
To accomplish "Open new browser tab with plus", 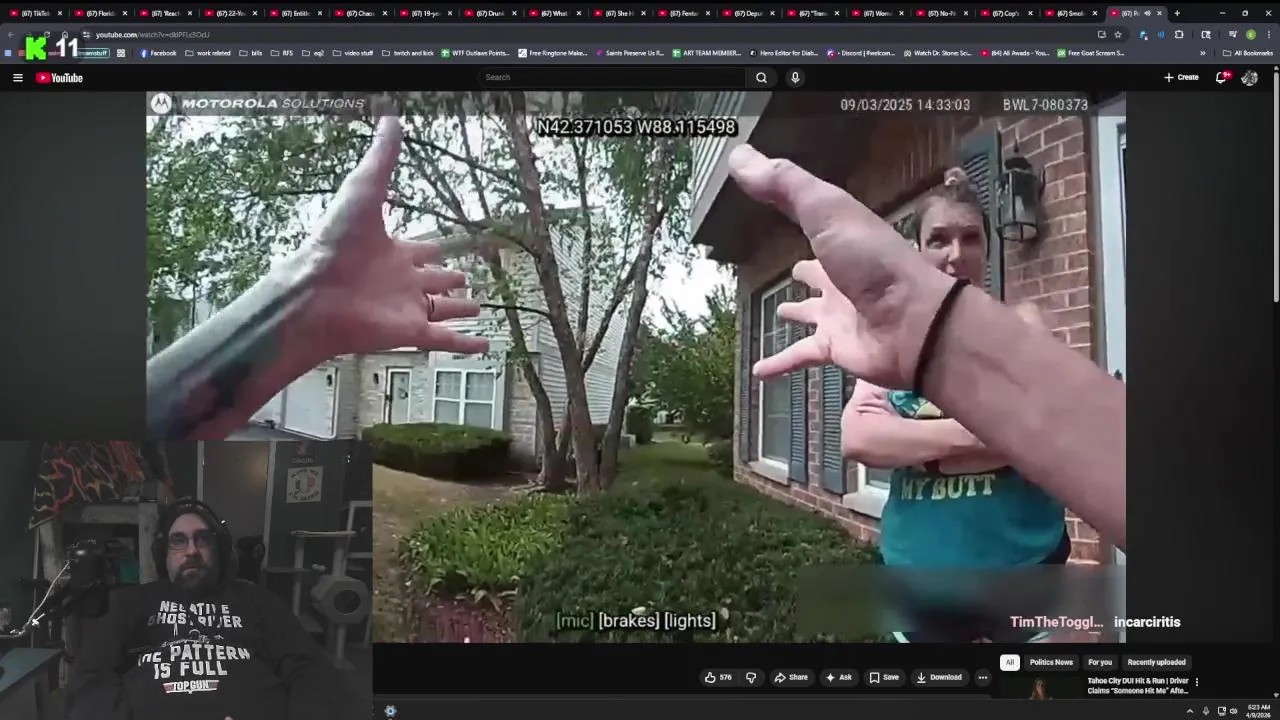I will (x=1177, y=13).
